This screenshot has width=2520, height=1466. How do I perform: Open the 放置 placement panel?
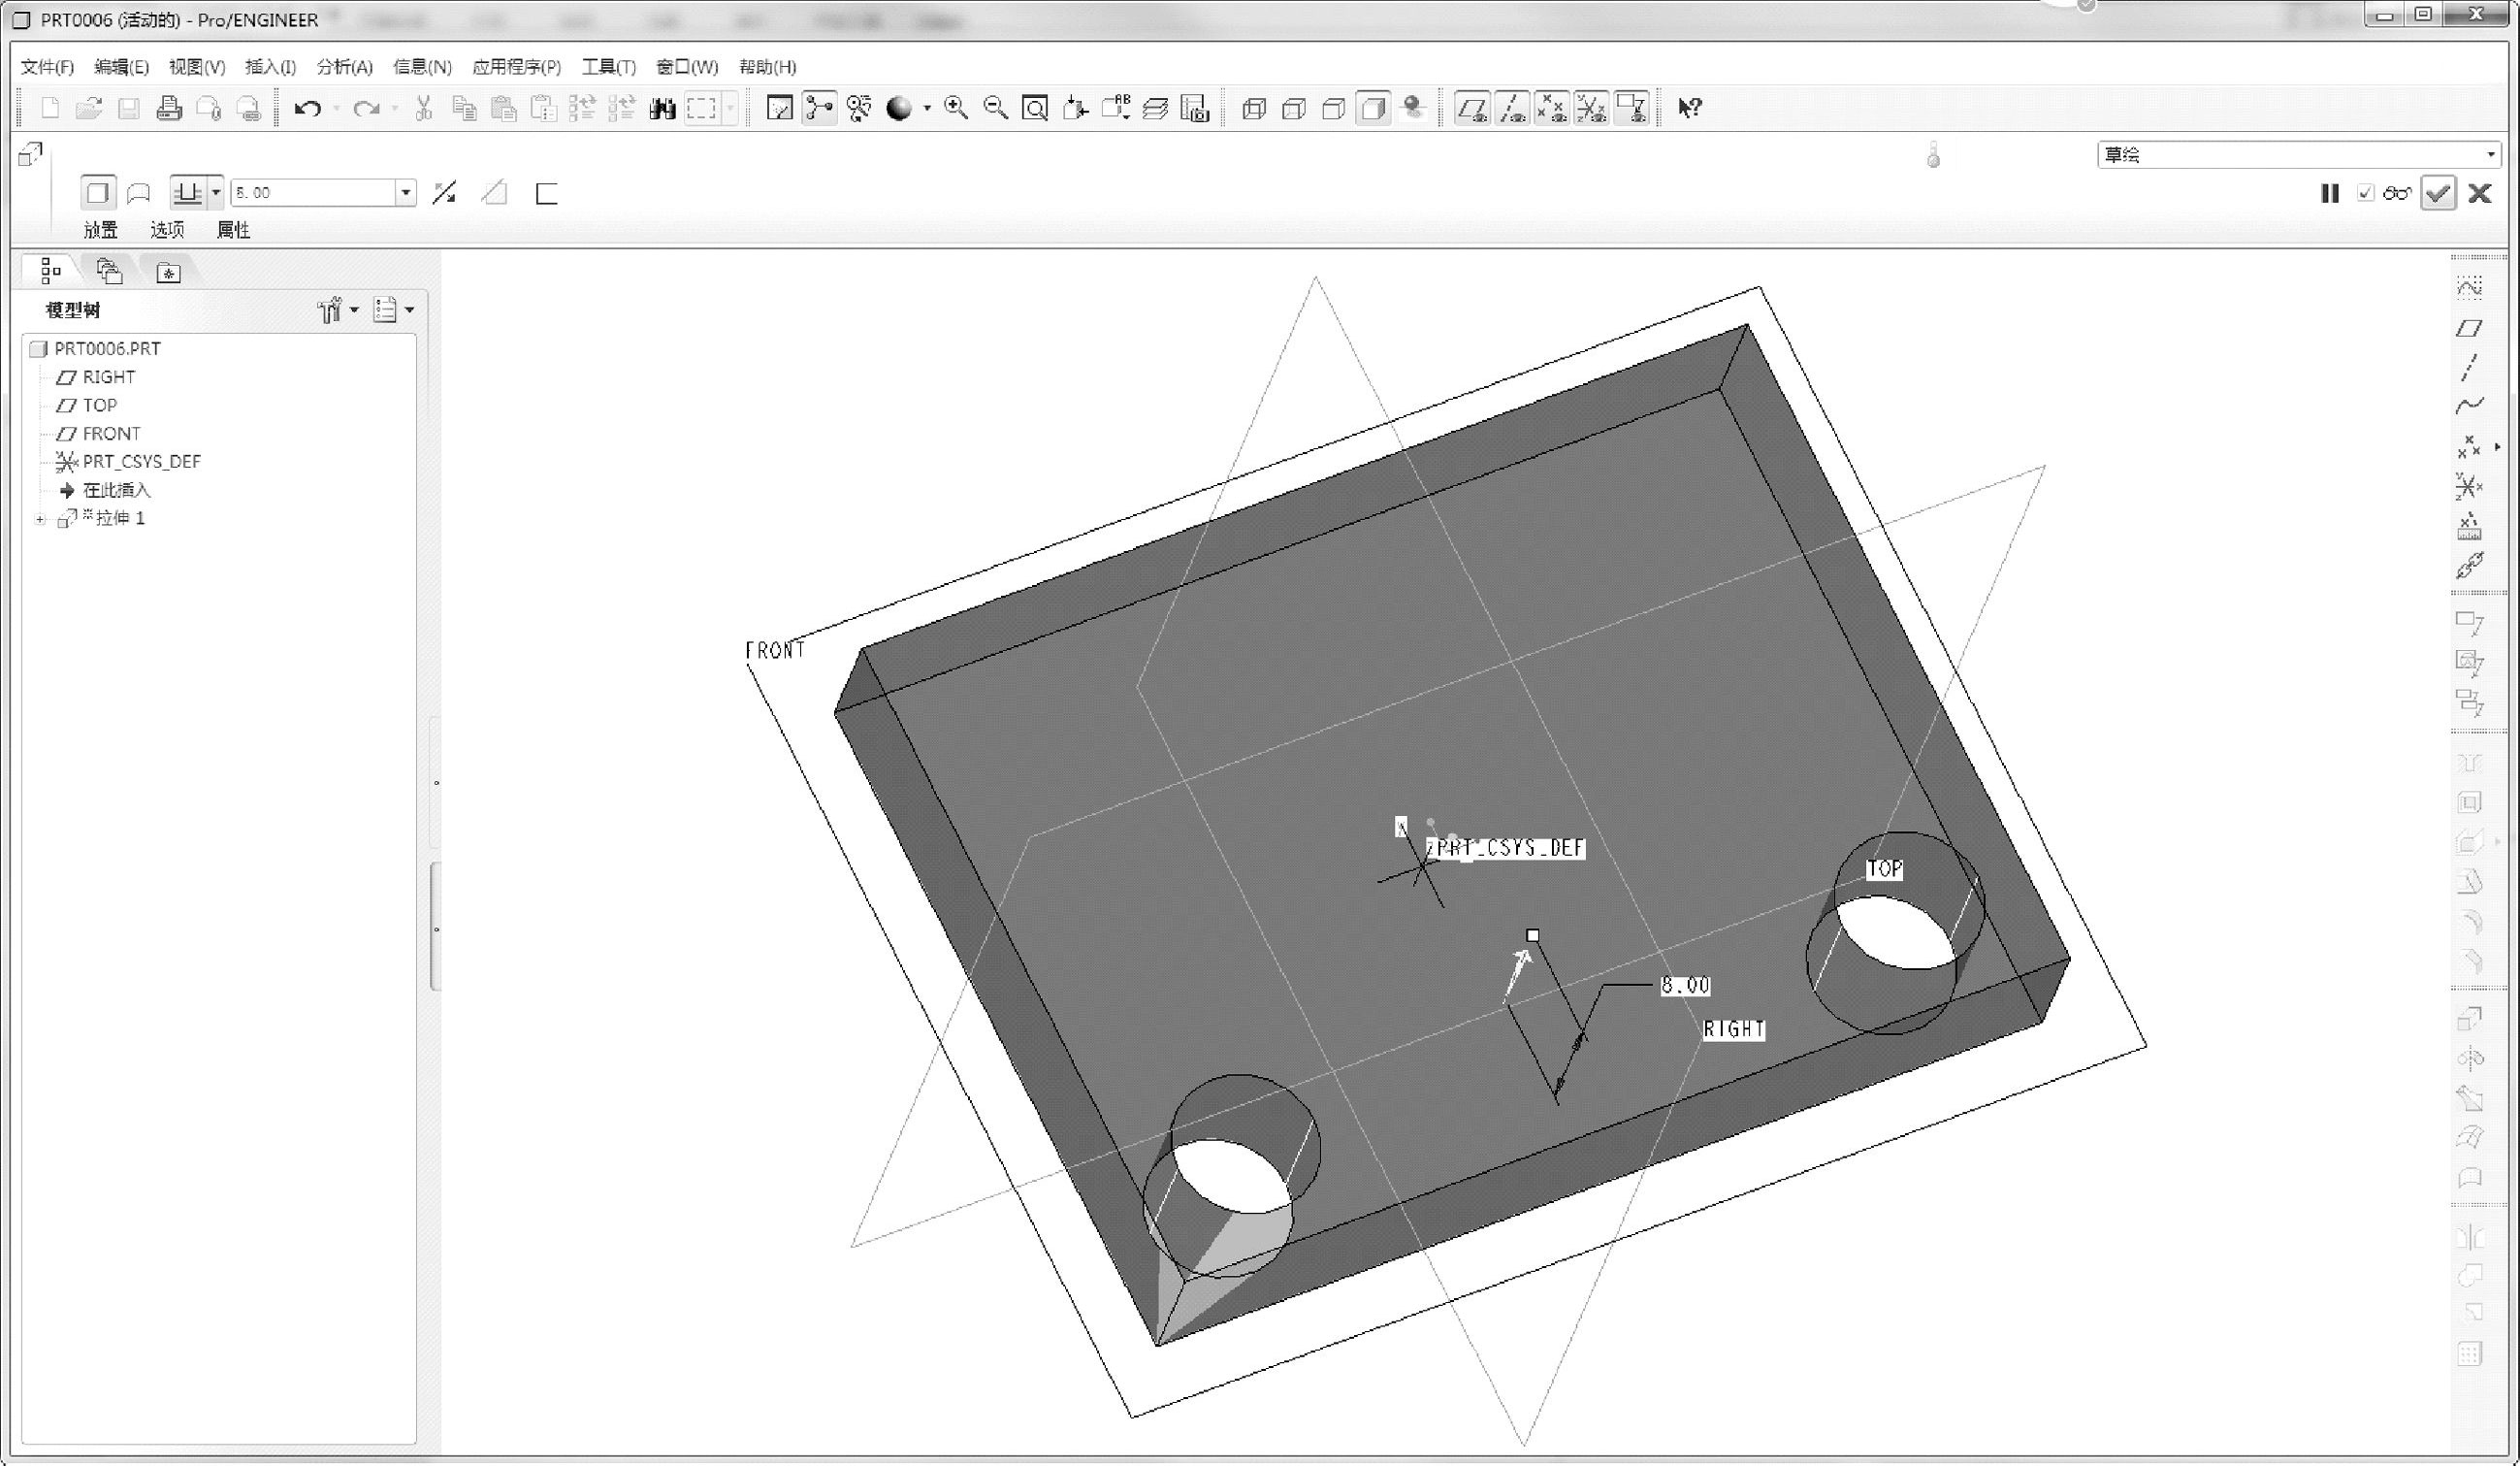100,230
